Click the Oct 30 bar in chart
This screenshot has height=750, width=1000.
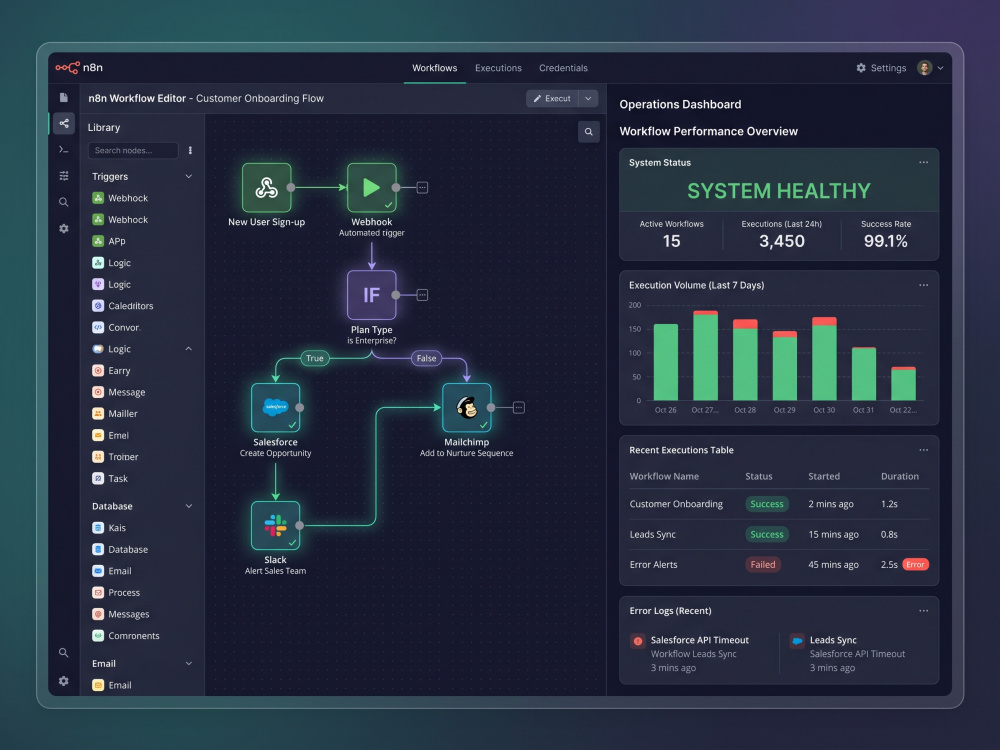tap(824, 358)
